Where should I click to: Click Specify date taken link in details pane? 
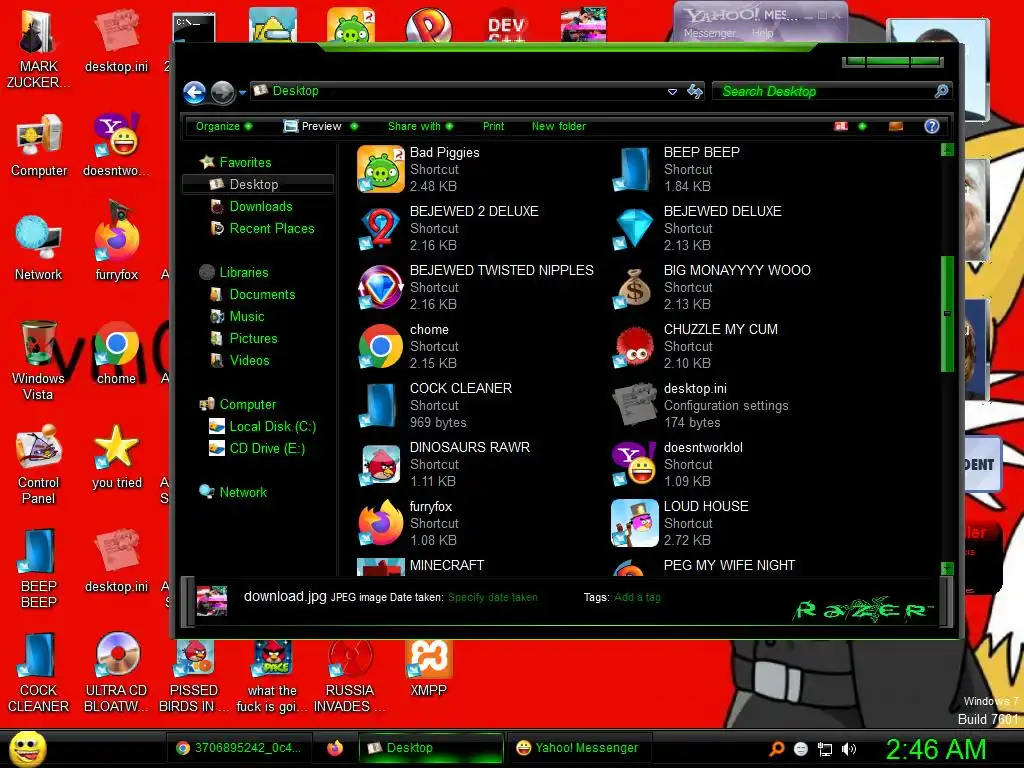pos(492,597)
